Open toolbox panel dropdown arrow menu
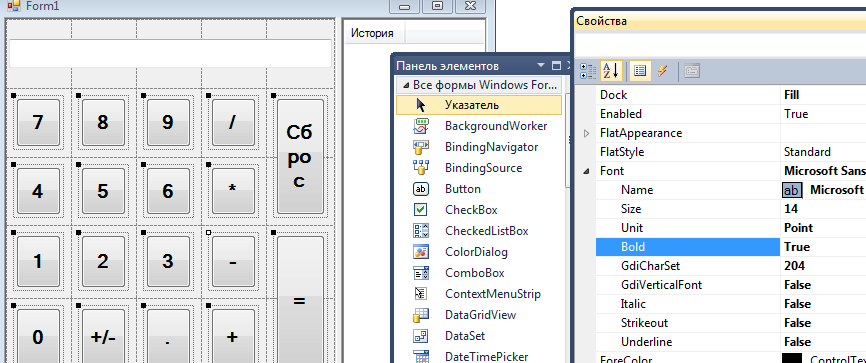This screenshot has width=866, height=363. (x=541, y=66)
